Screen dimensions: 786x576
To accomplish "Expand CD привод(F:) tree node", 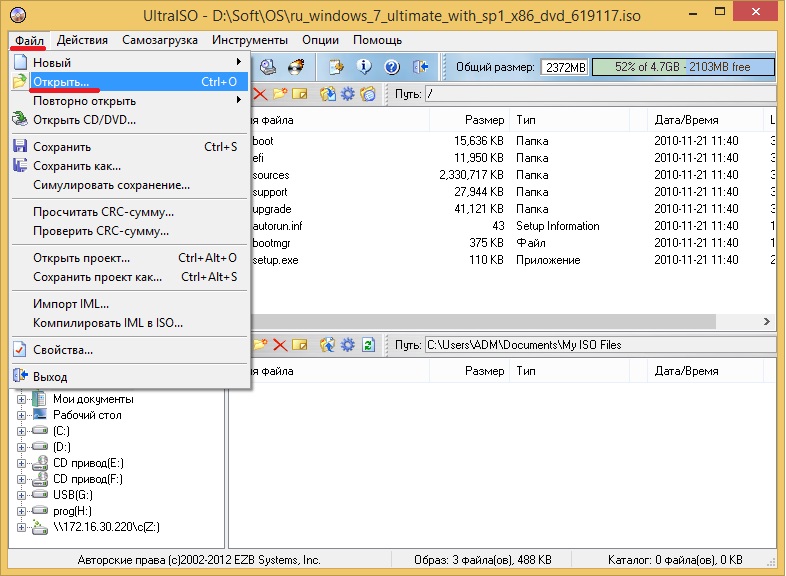I will 21,479.
